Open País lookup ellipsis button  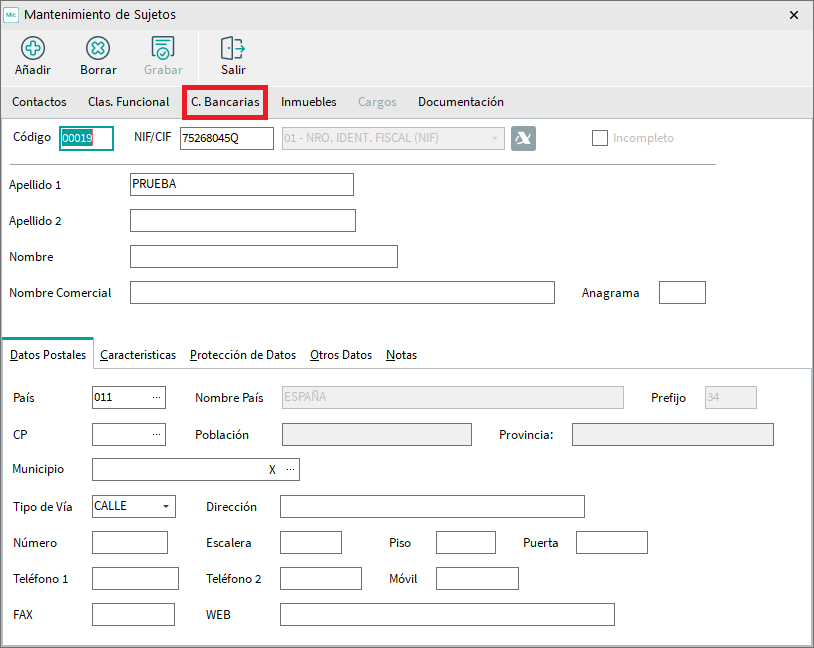[x=156, y=397]
